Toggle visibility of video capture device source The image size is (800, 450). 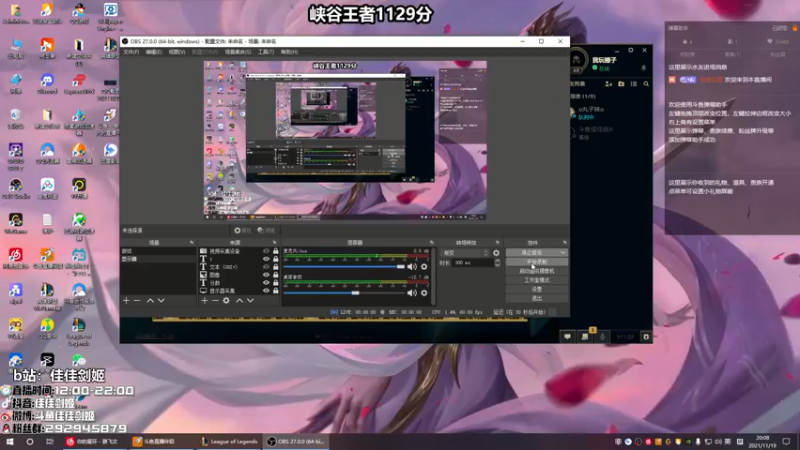click(x=266, y=251)
